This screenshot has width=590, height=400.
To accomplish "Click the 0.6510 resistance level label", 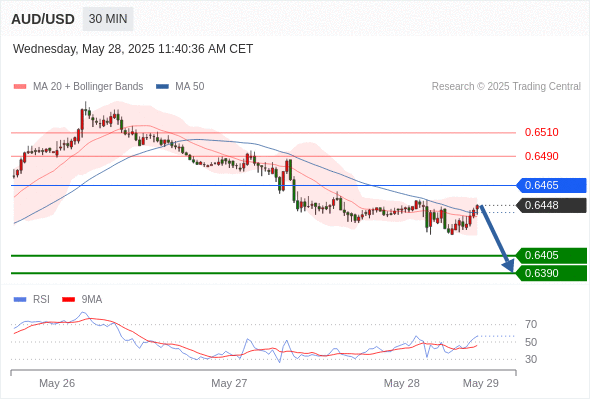I will point(541,132).
